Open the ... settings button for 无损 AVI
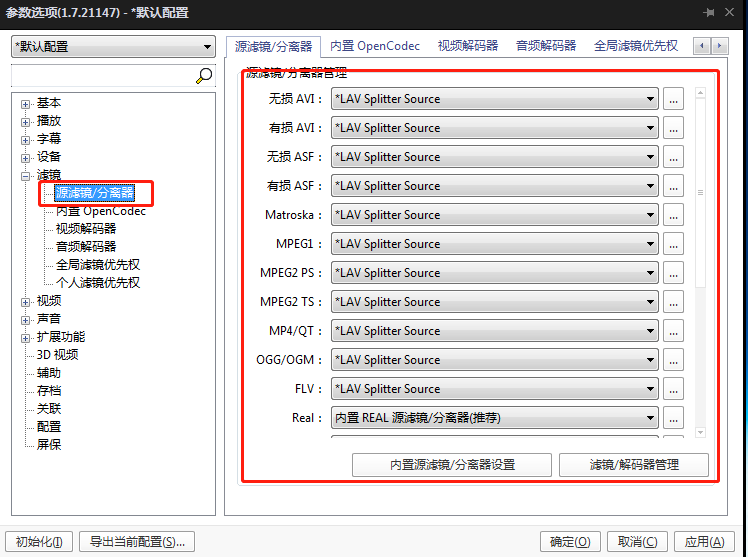Image resolution: width=748 pixels, height=557 pixels. point(673,99)
